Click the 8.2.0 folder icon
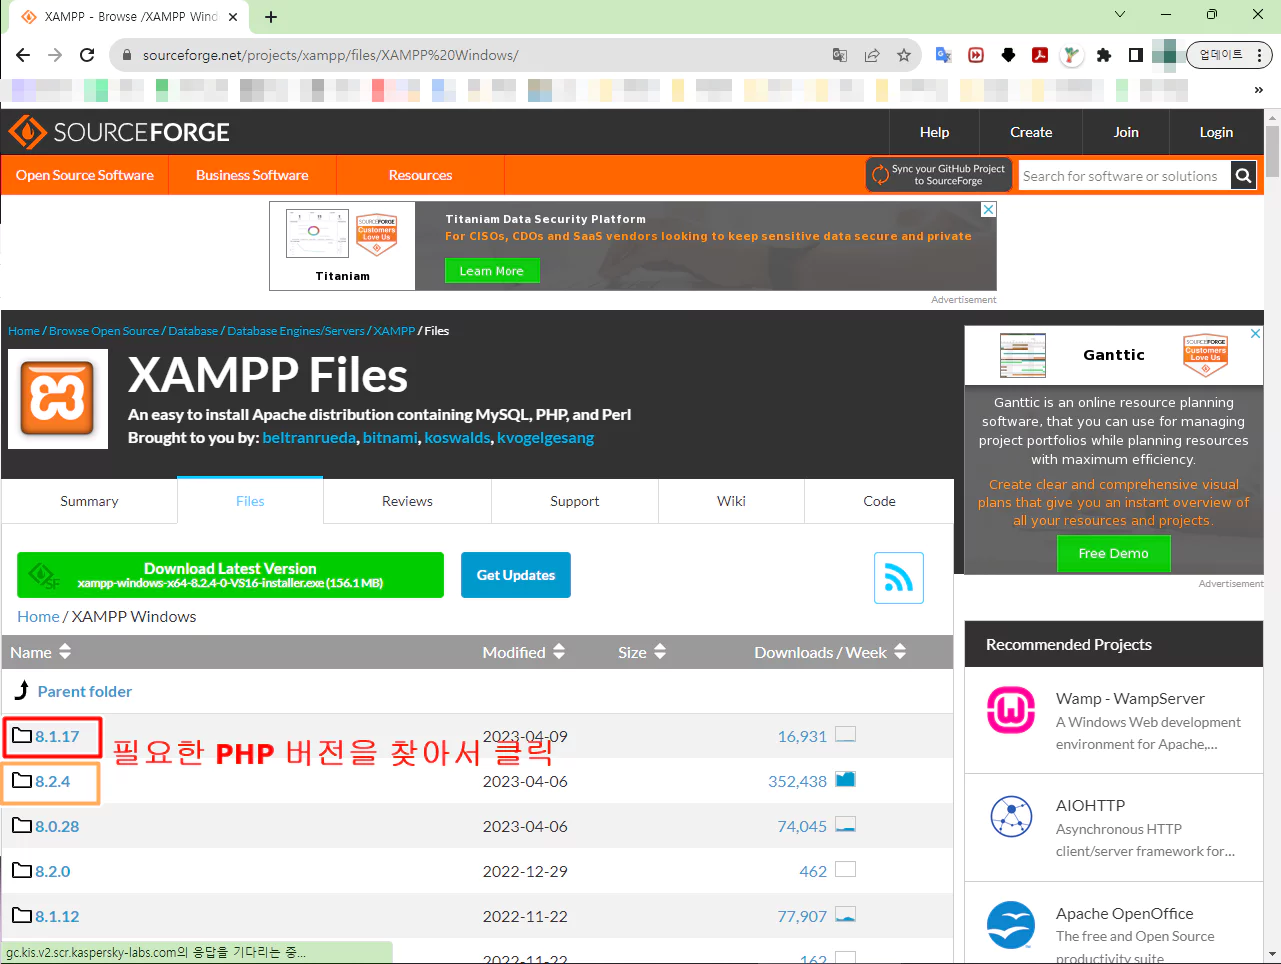1281x964 pixels. coord(22,871)
